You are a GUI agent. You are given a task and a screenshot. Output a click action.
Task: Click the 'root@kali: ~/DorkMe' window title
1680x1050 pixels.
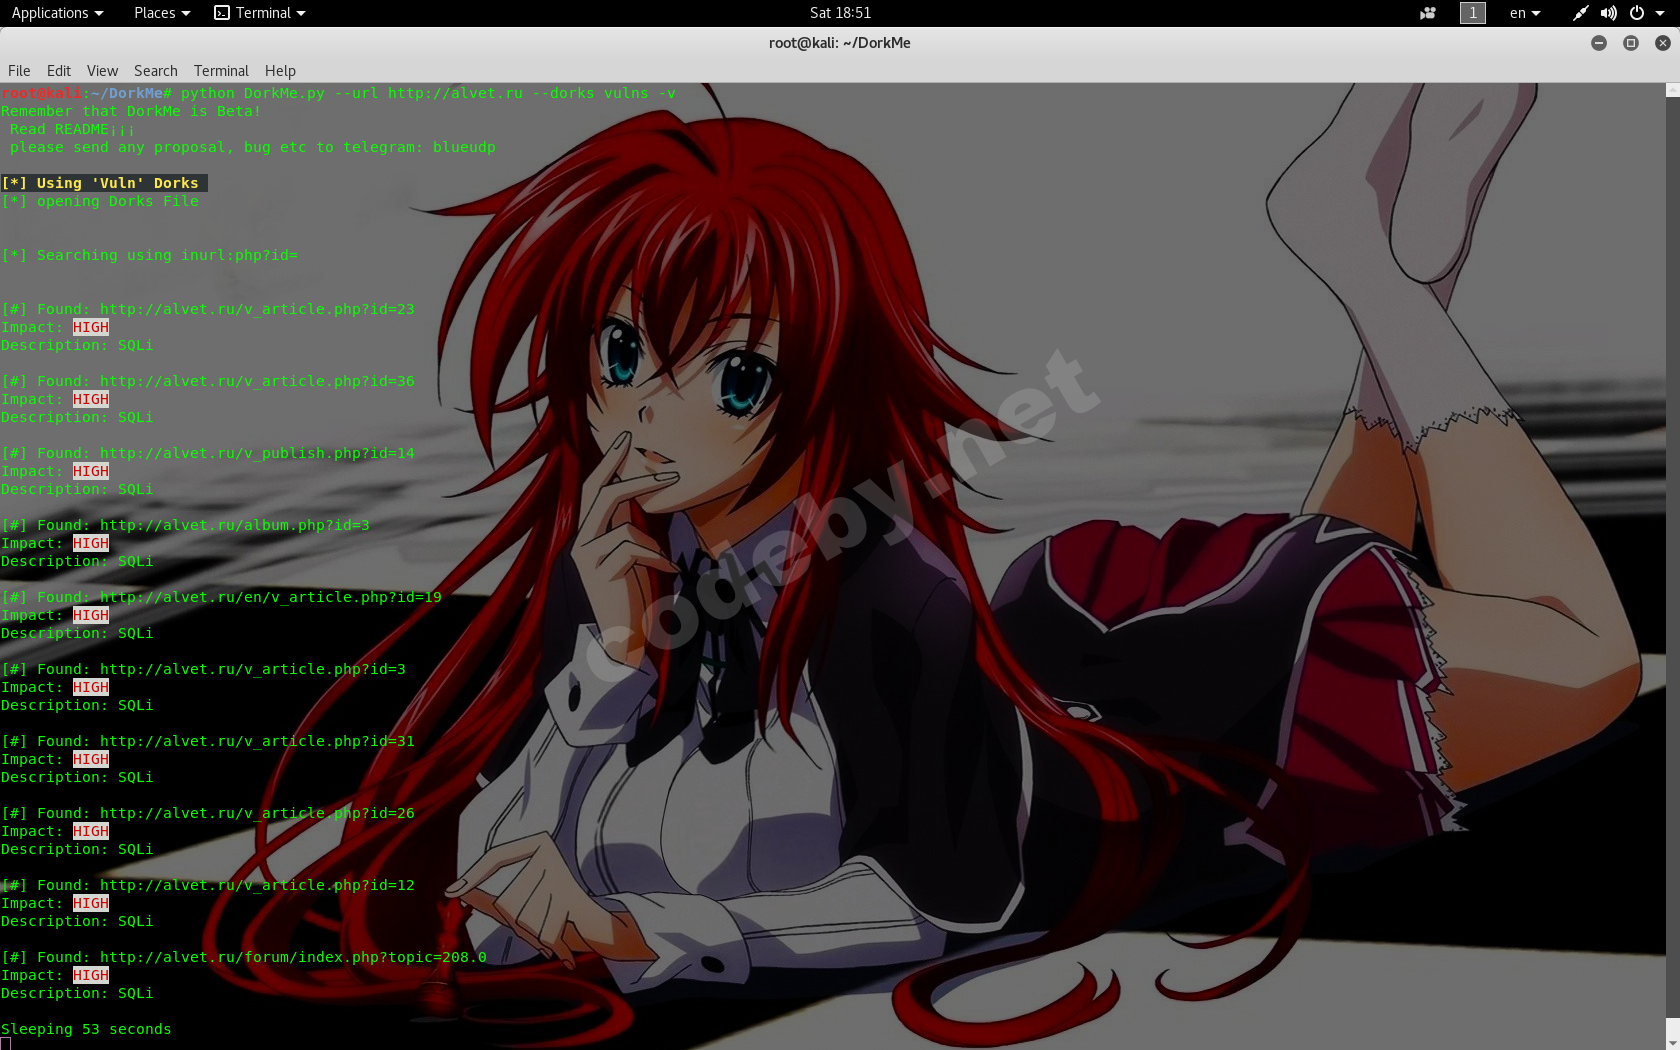point(840,43)
